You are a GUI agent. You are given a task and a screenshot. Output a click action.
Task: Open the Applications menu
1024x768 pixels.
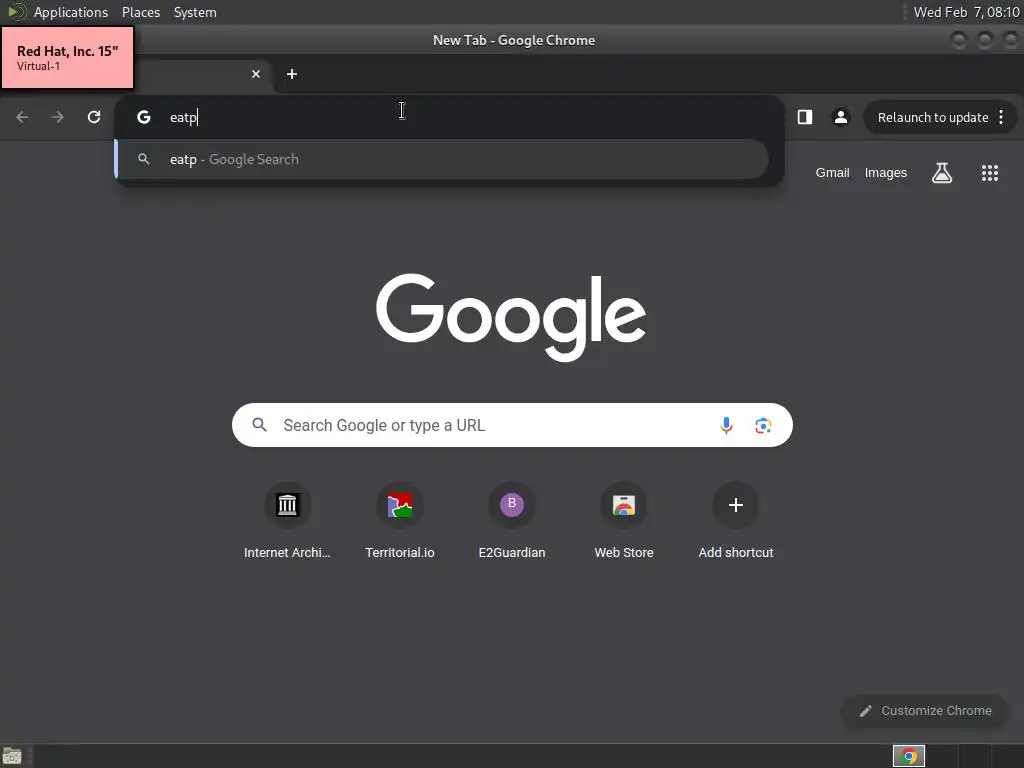71,12
